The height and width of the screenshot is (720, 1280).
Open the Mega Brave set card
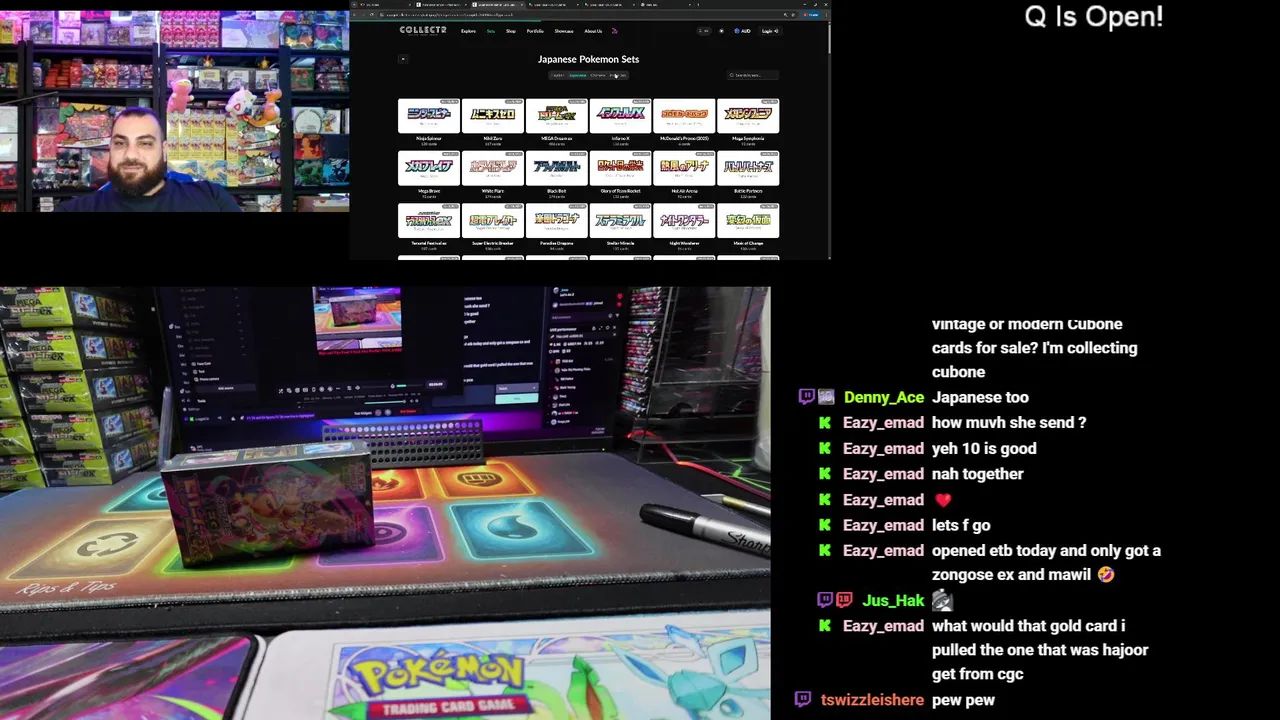[x=429, y=175]
